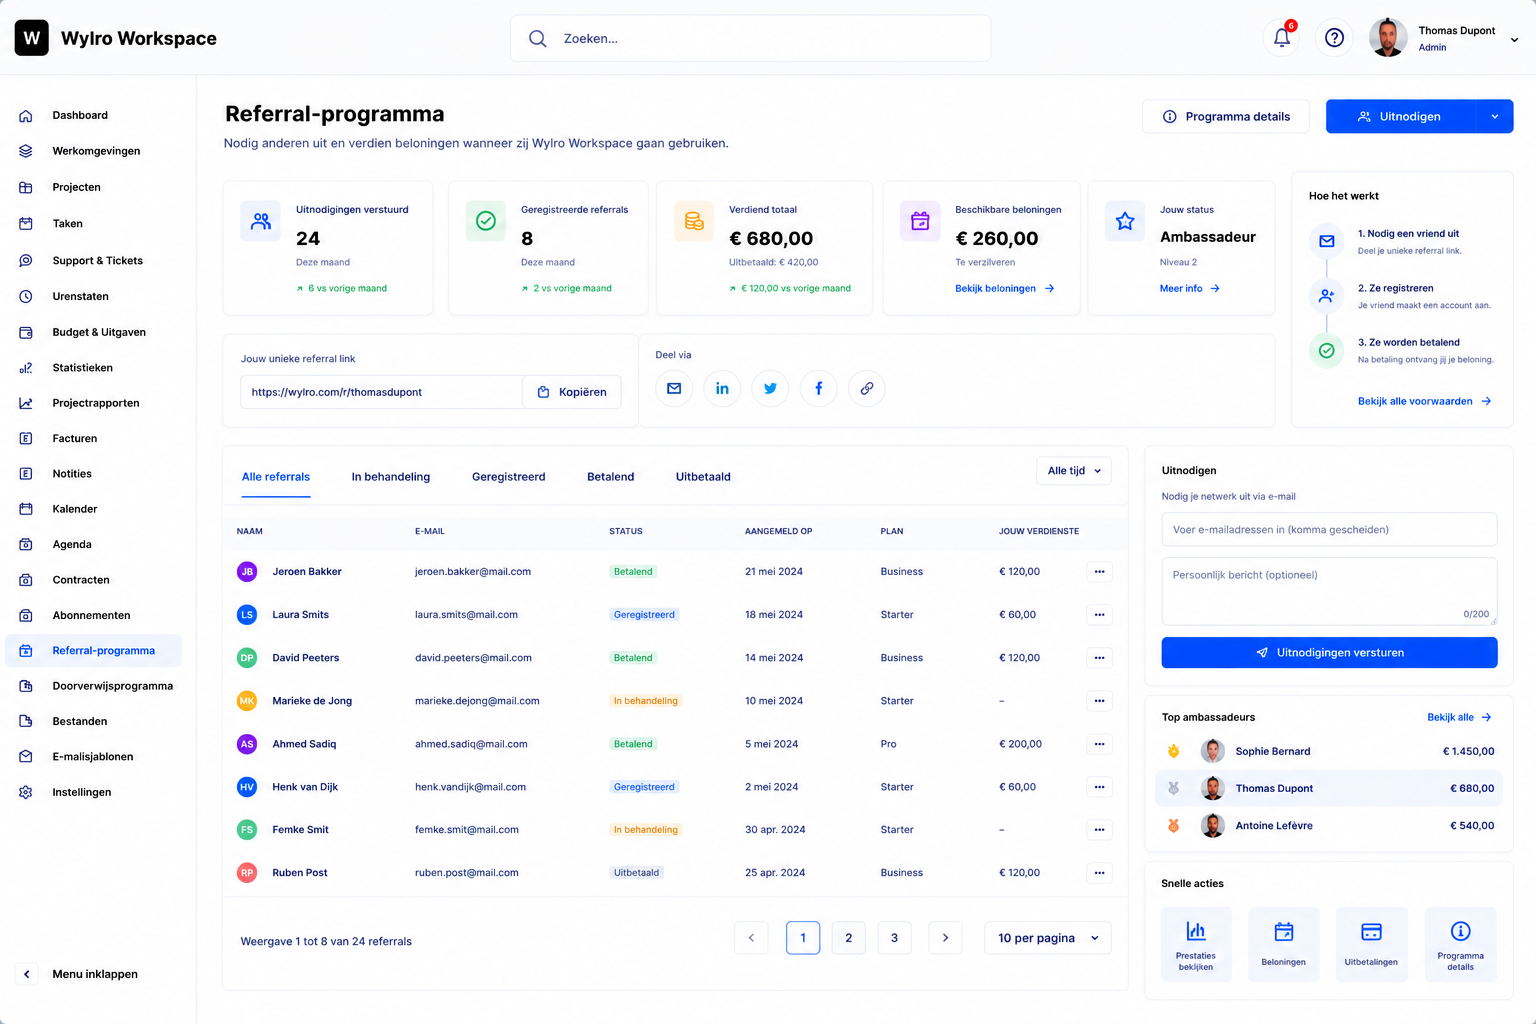Open Prestaties bekijken quick action

coord(1196,944)
